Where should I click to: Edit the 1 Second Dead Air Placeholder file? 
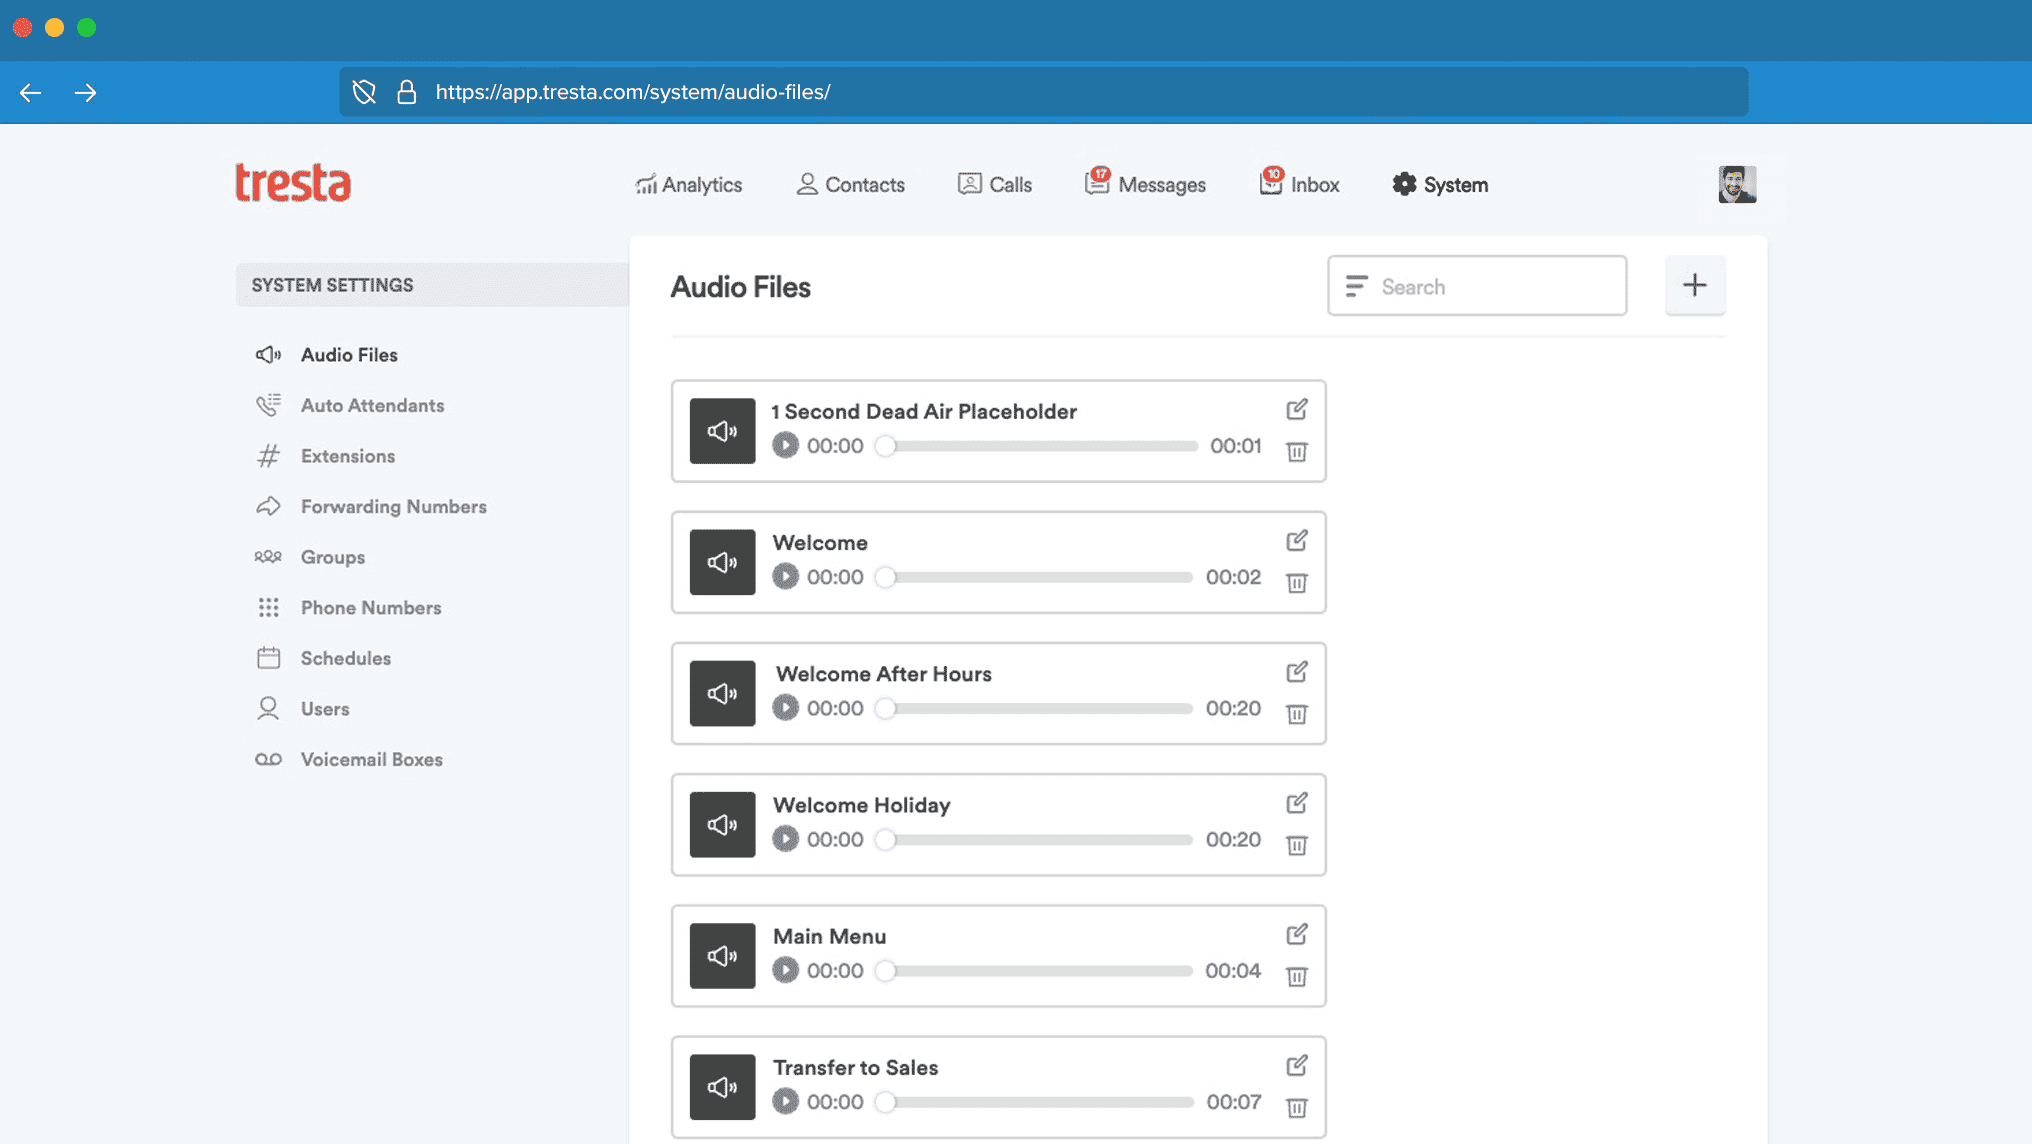(1297, 409)
